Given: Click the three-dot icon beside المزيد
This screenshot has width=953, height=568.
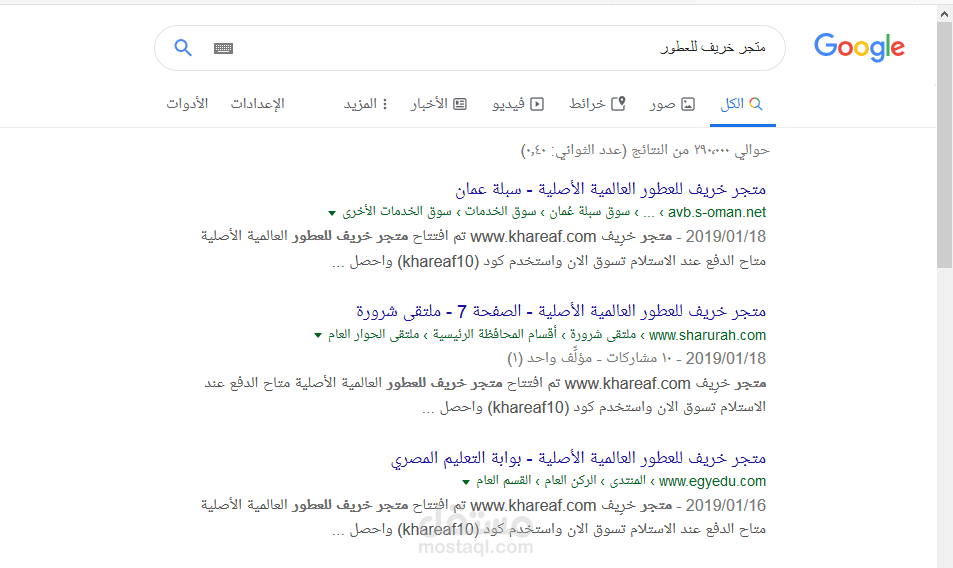Looking at the screenshot, I should (385, 104).
